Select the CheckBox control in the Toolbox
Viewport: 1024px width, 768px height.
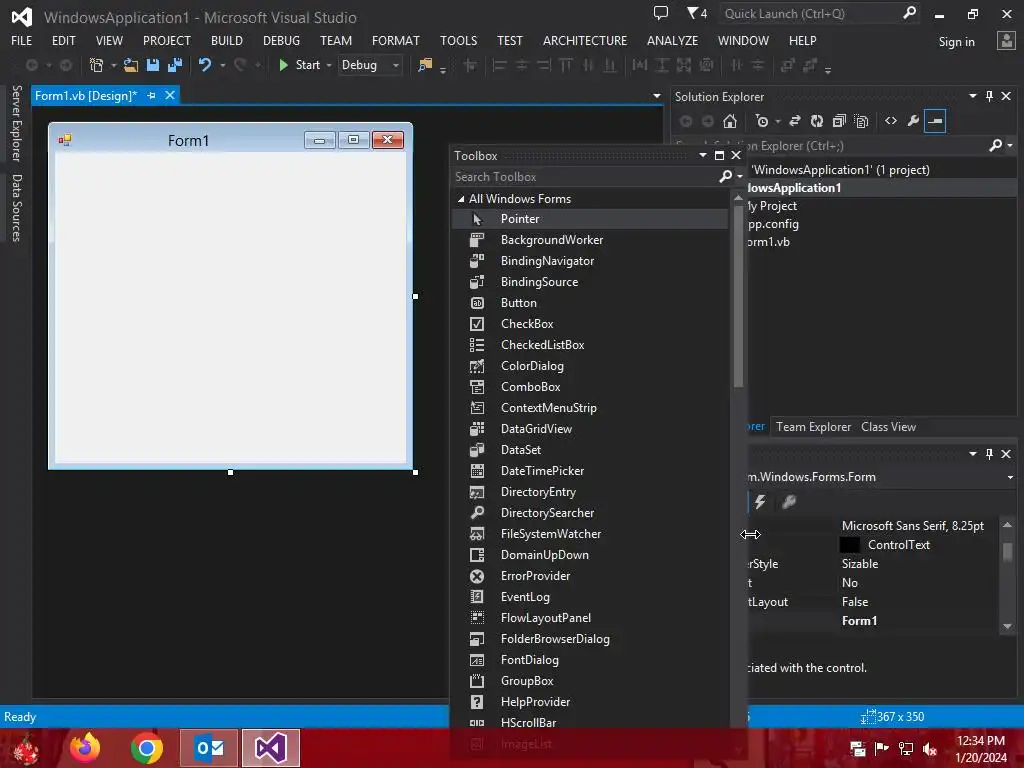(590, 324)
